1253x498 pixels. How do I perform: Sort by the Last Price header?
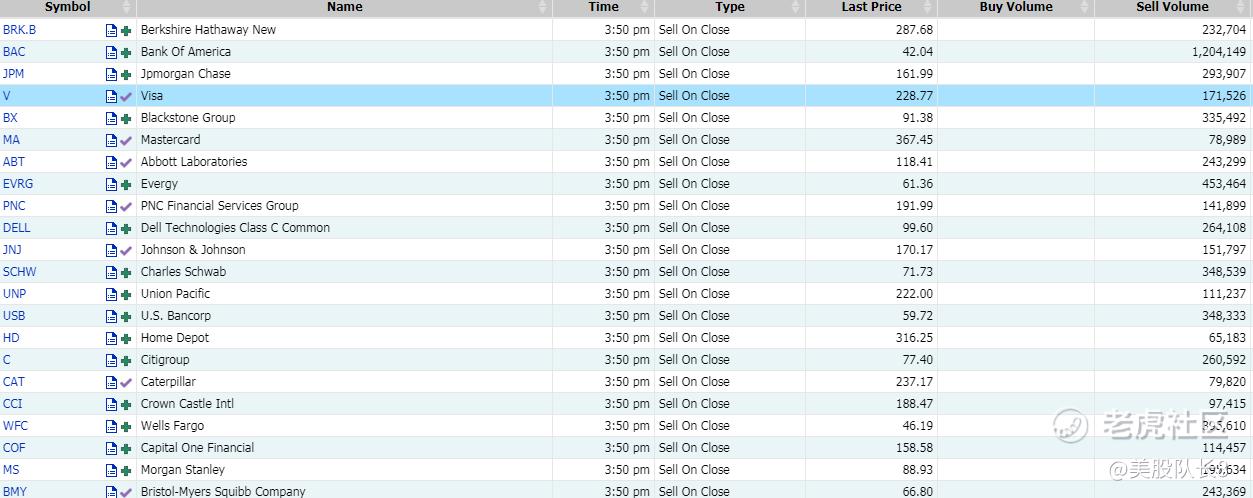point(872,7)
